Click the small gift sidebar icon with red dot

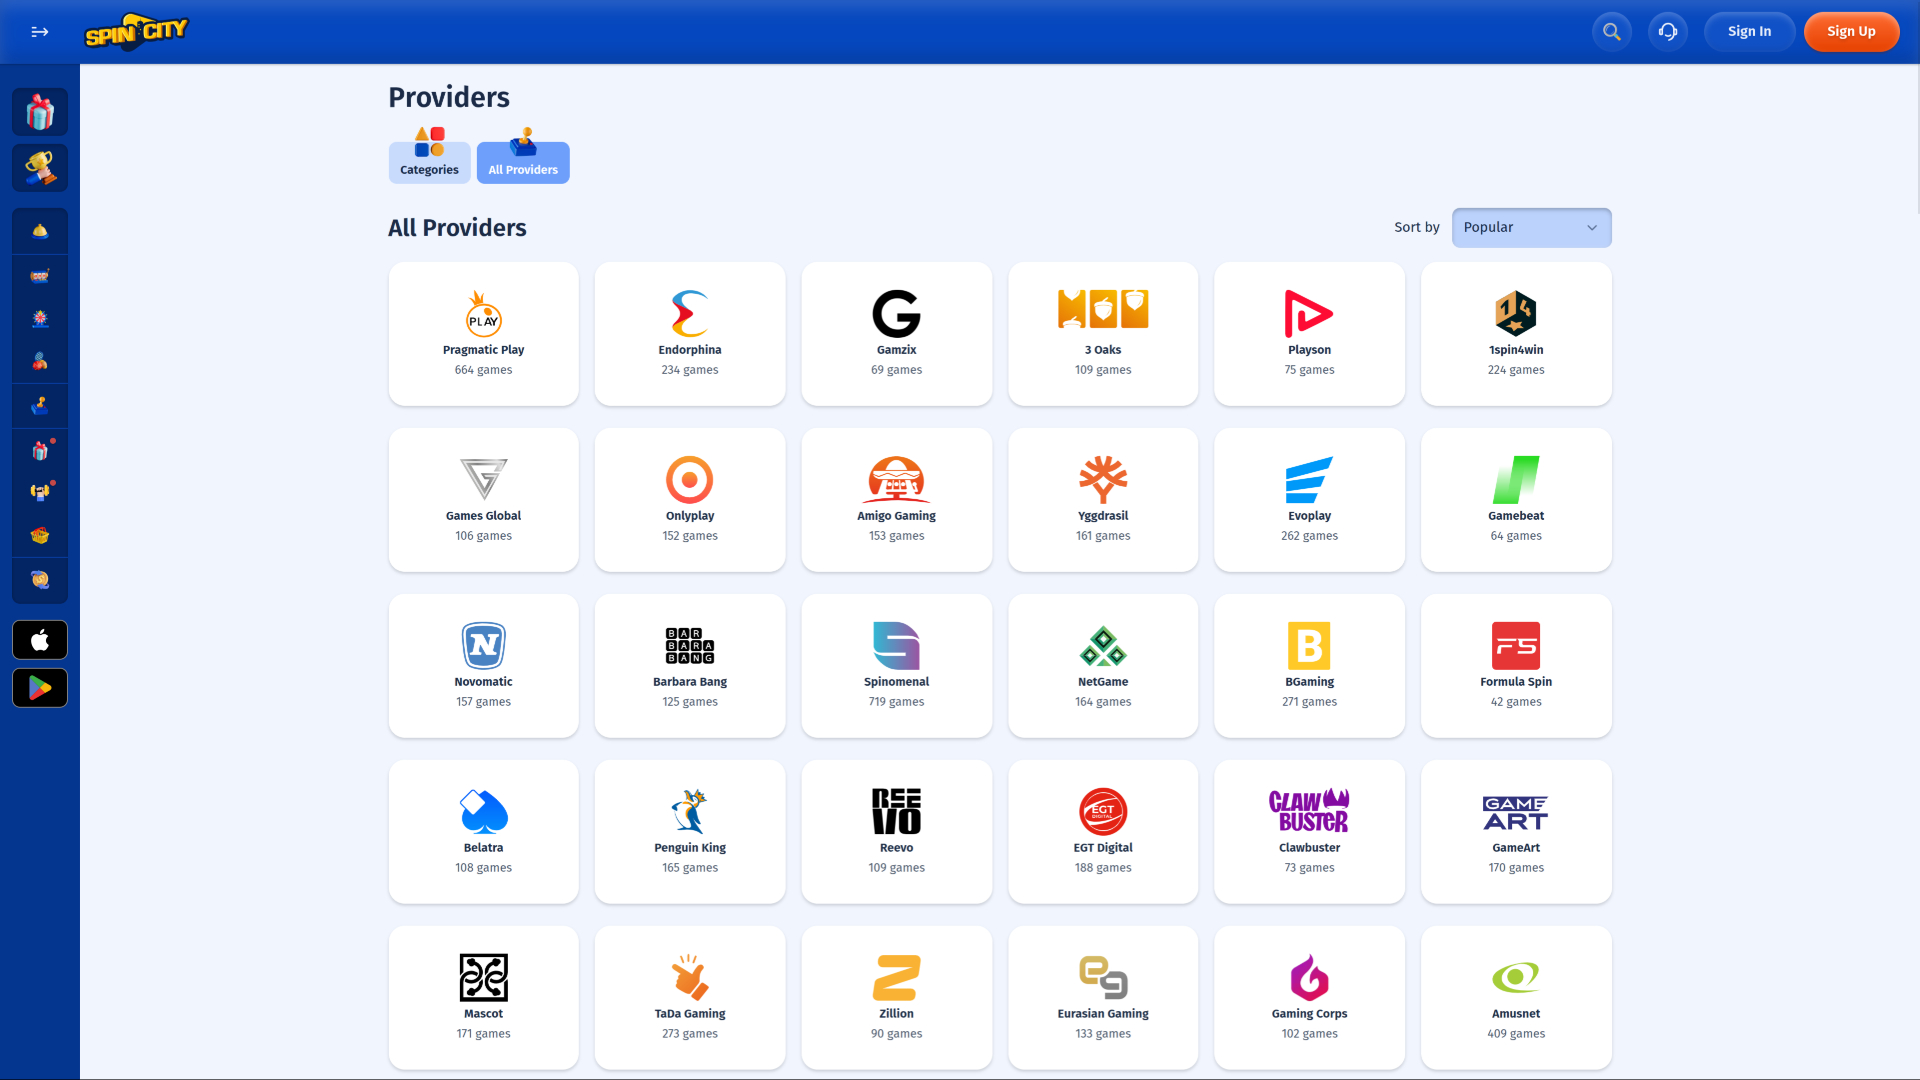40,450
